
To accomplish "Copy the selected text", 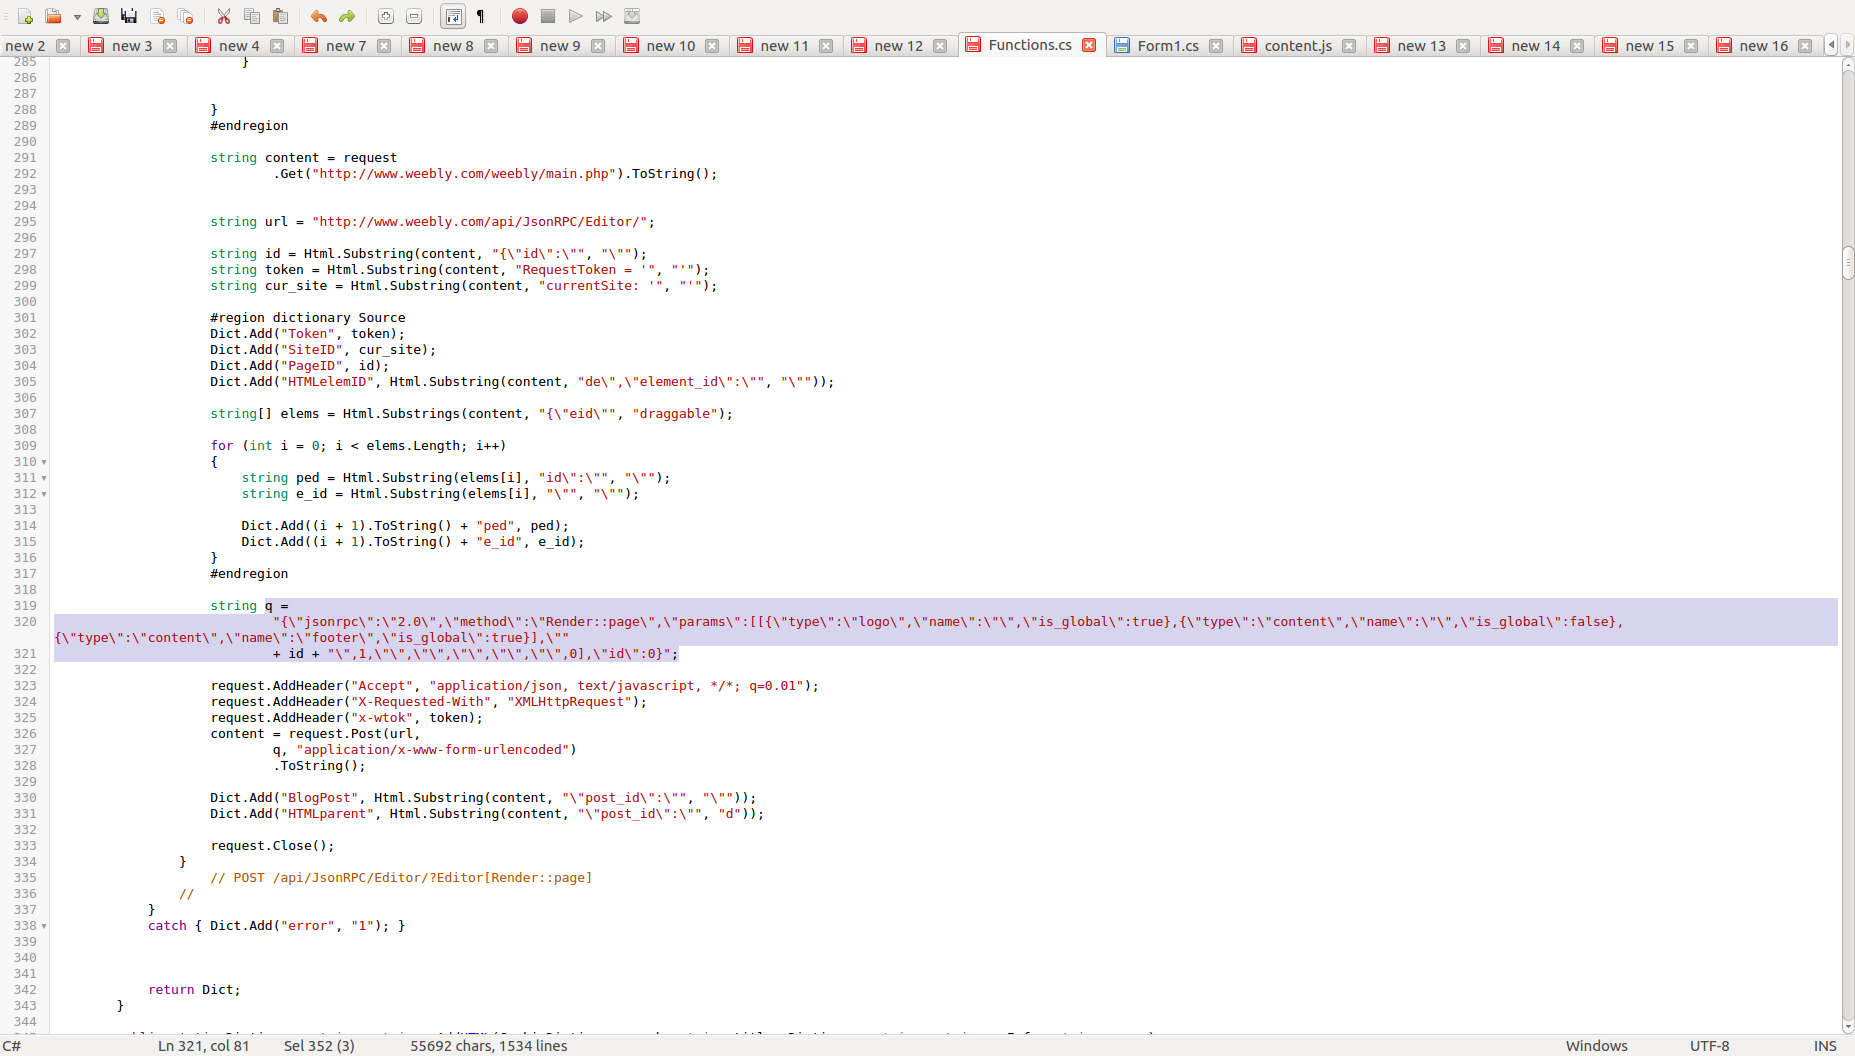I will click(x=252, y=16).
